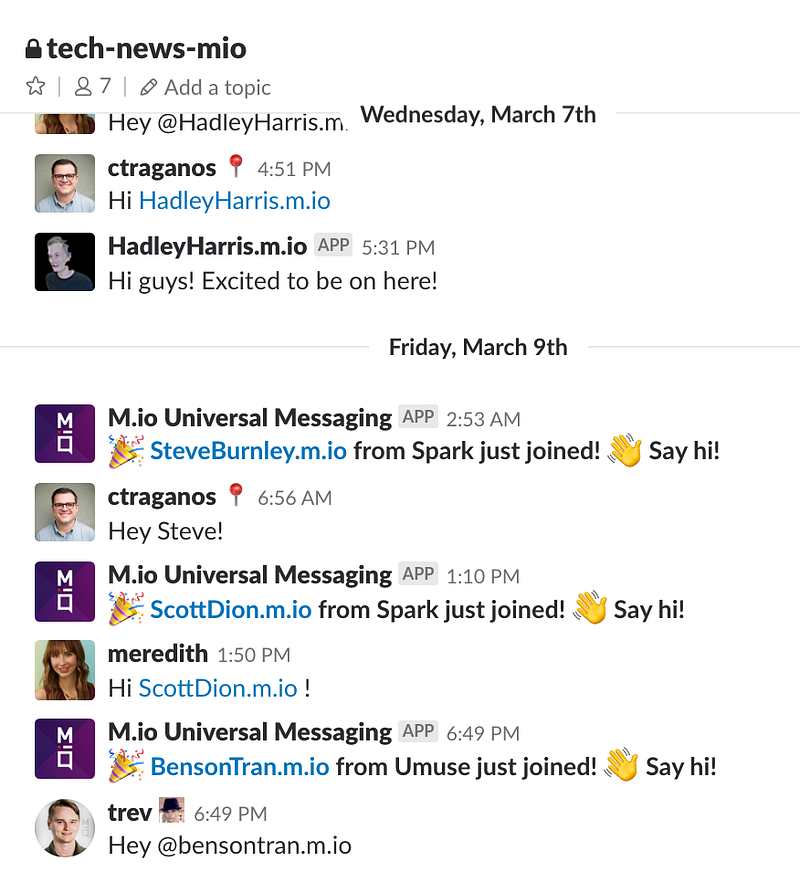Viewport: 800px width, 891px height.
Task: Star the tech-news-mio channel
Action: [35, 87]
